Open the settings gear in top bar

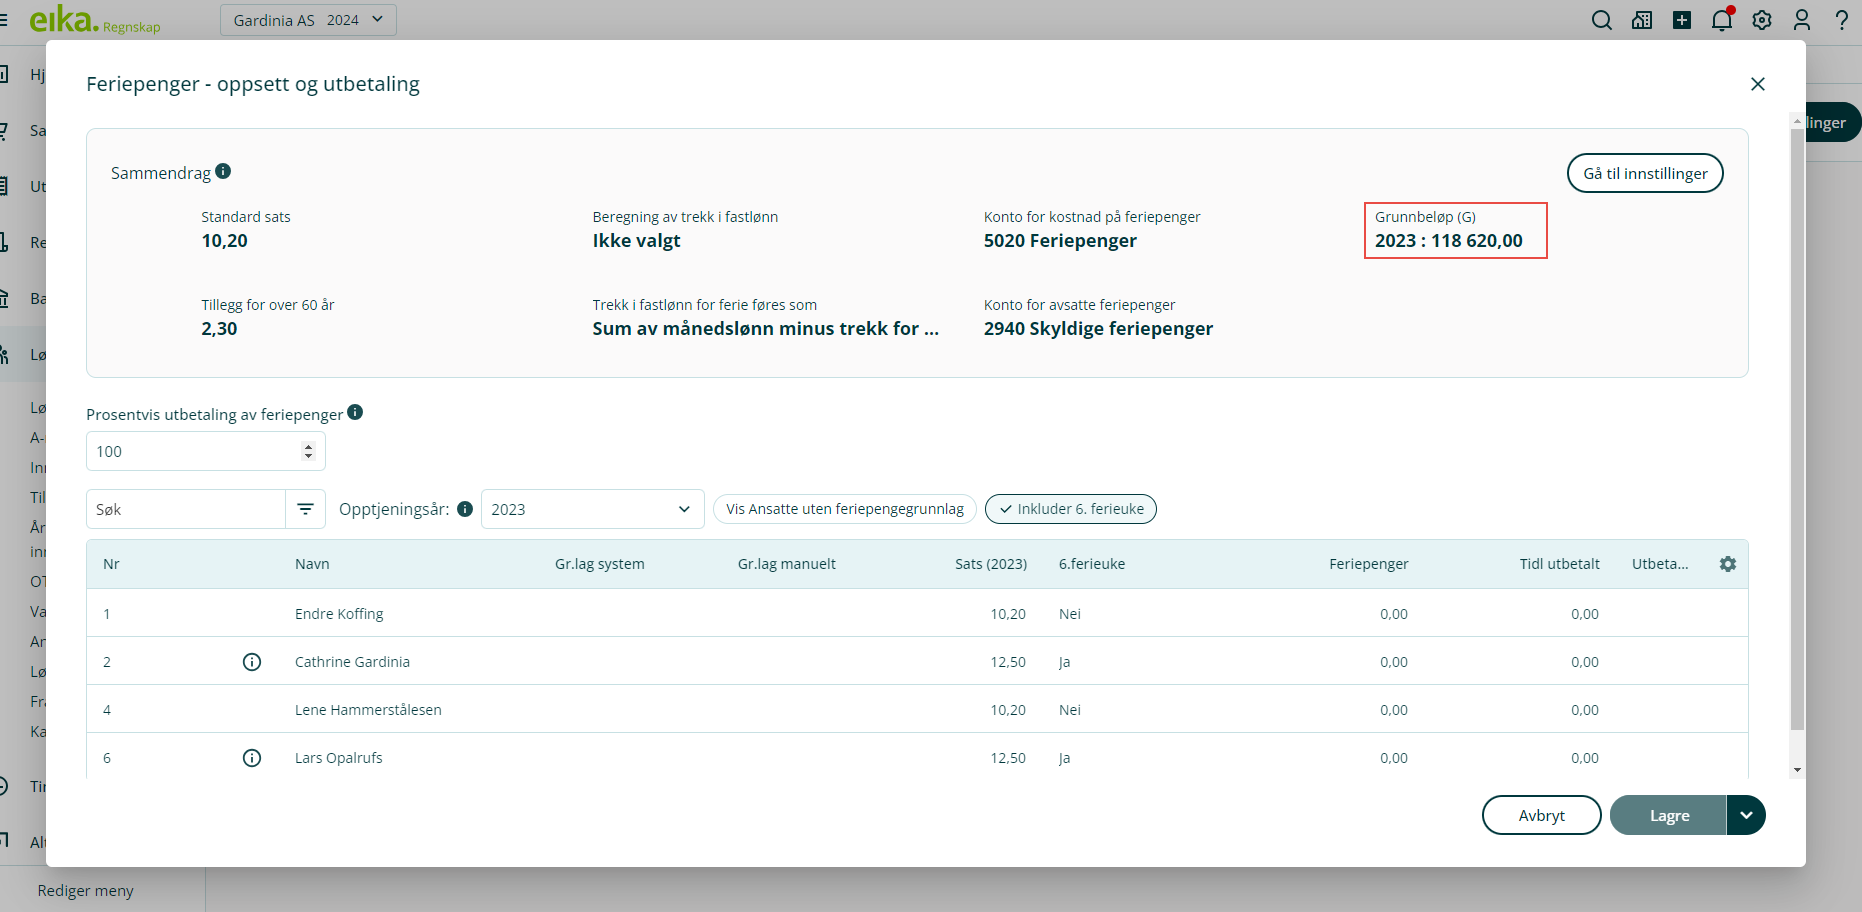pyautogui.click(x=1762, y=20)
